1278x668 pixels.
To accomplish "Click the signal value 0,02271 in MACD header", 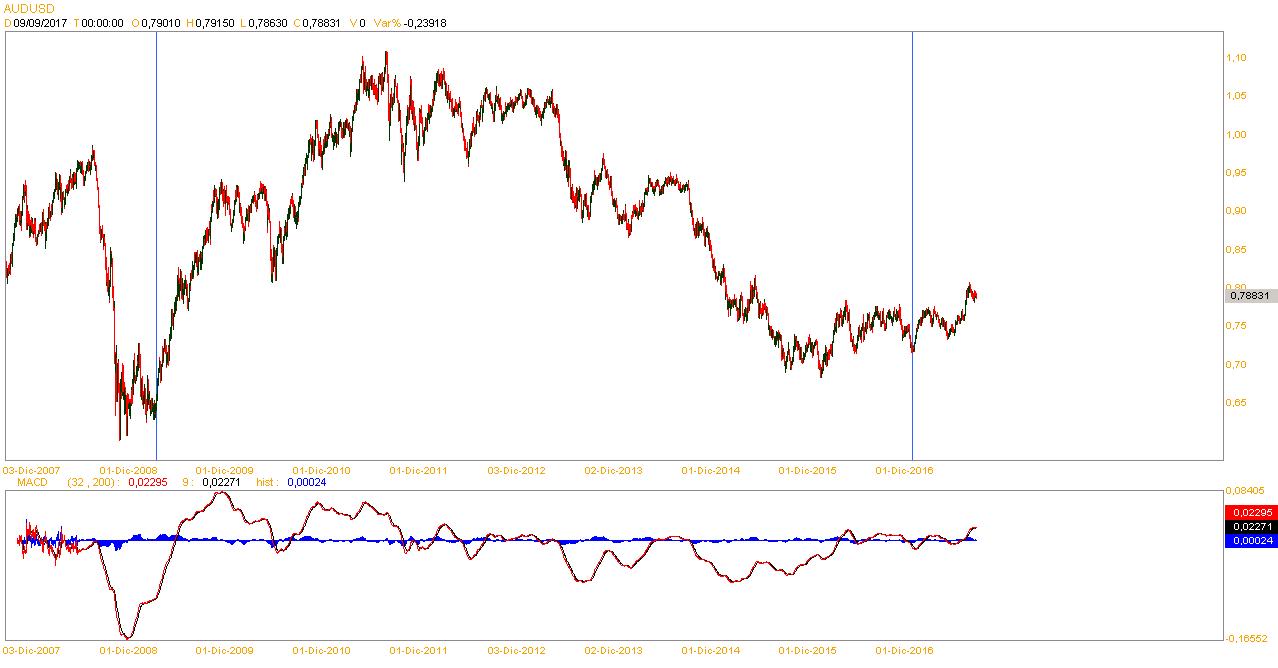I will [223, 482].
